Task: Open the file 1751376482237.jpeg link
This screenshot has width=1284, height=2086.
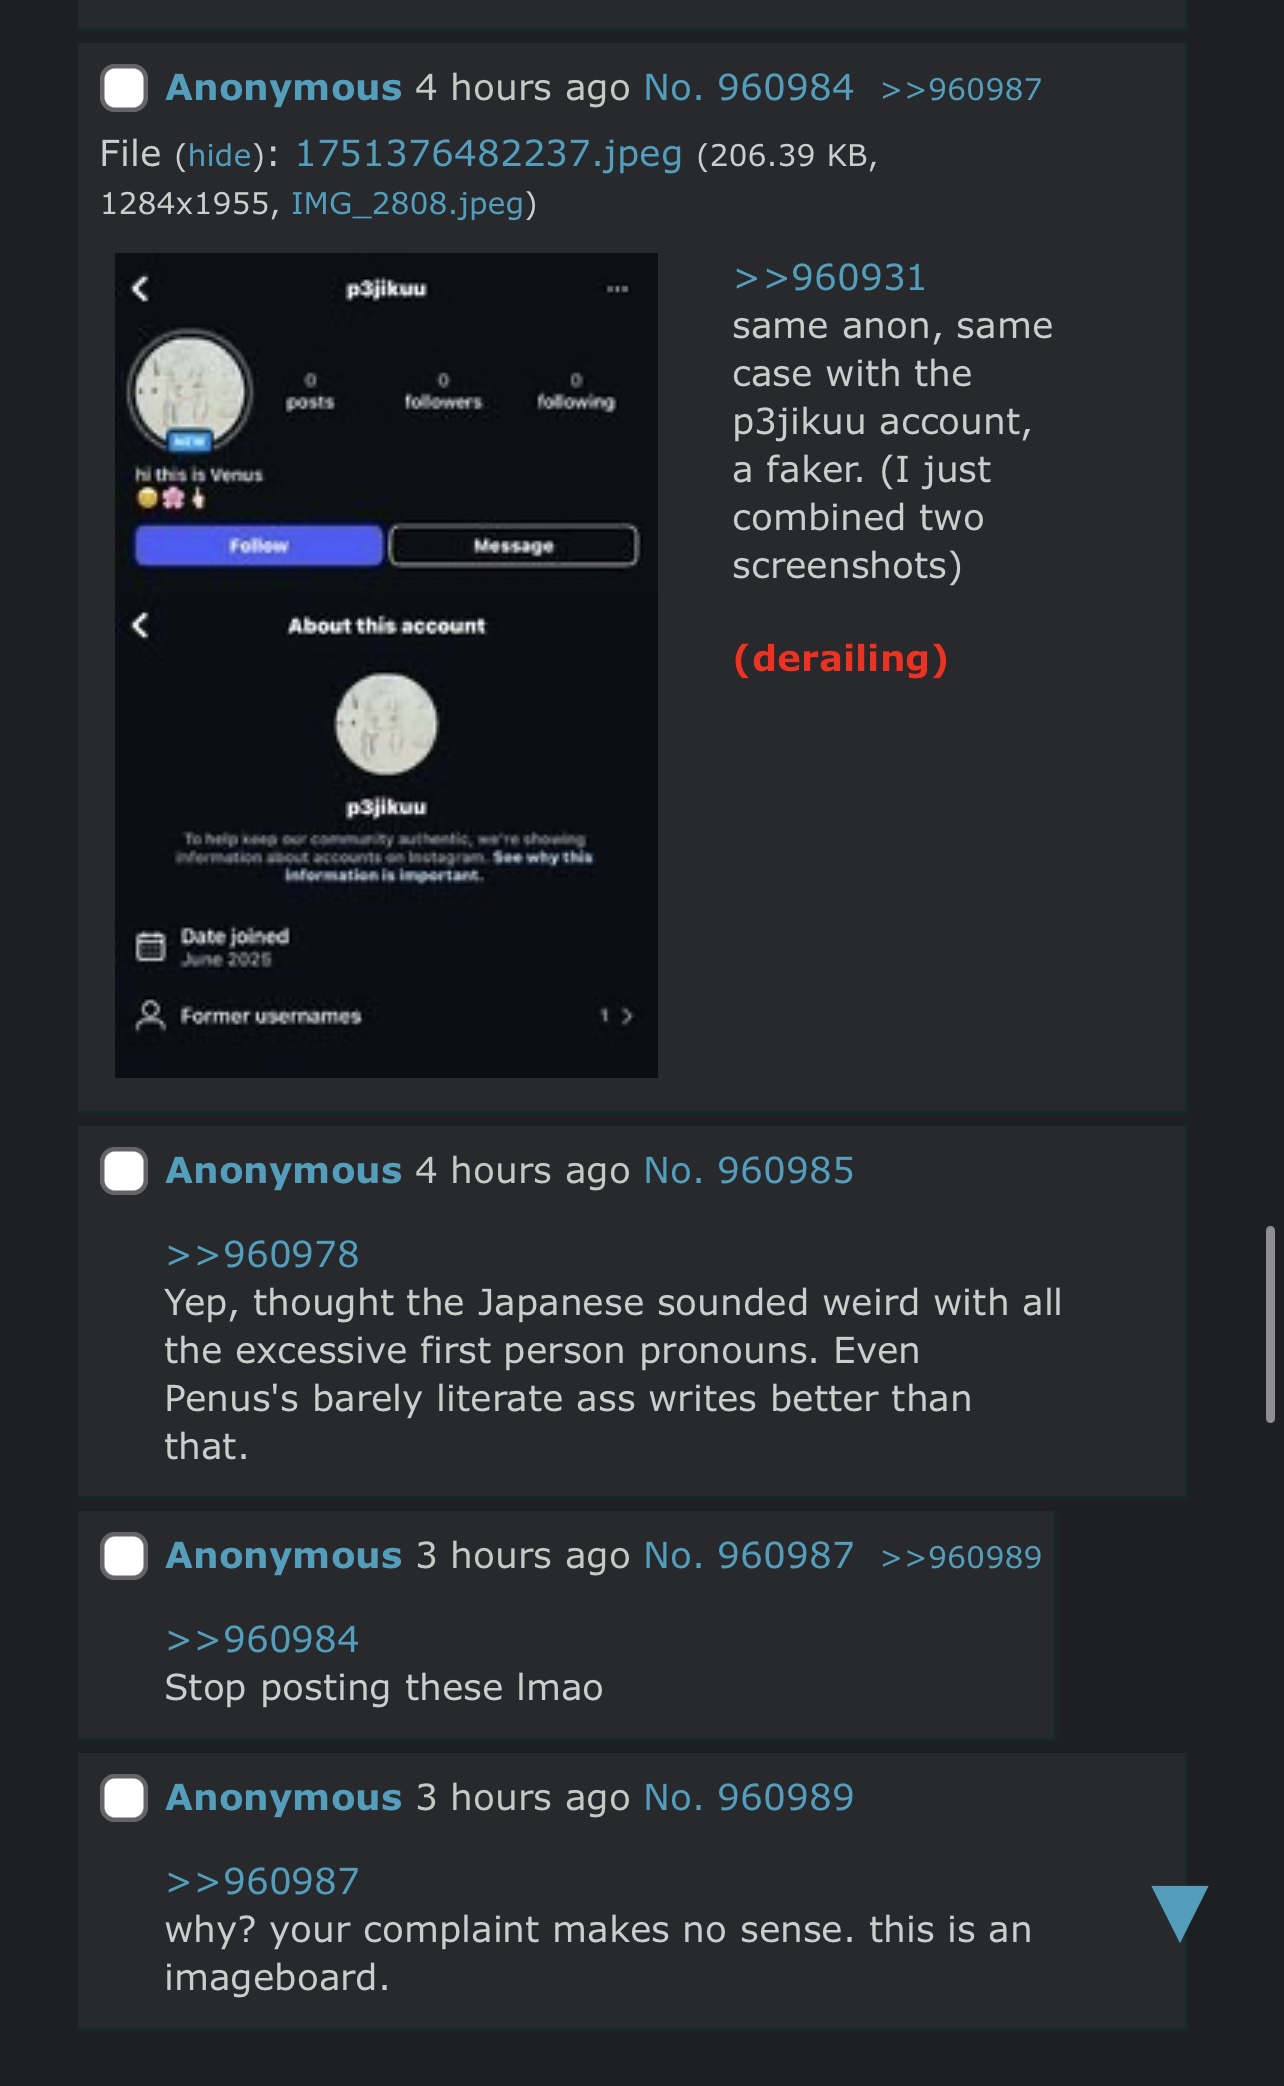Action: coord(489,154)
